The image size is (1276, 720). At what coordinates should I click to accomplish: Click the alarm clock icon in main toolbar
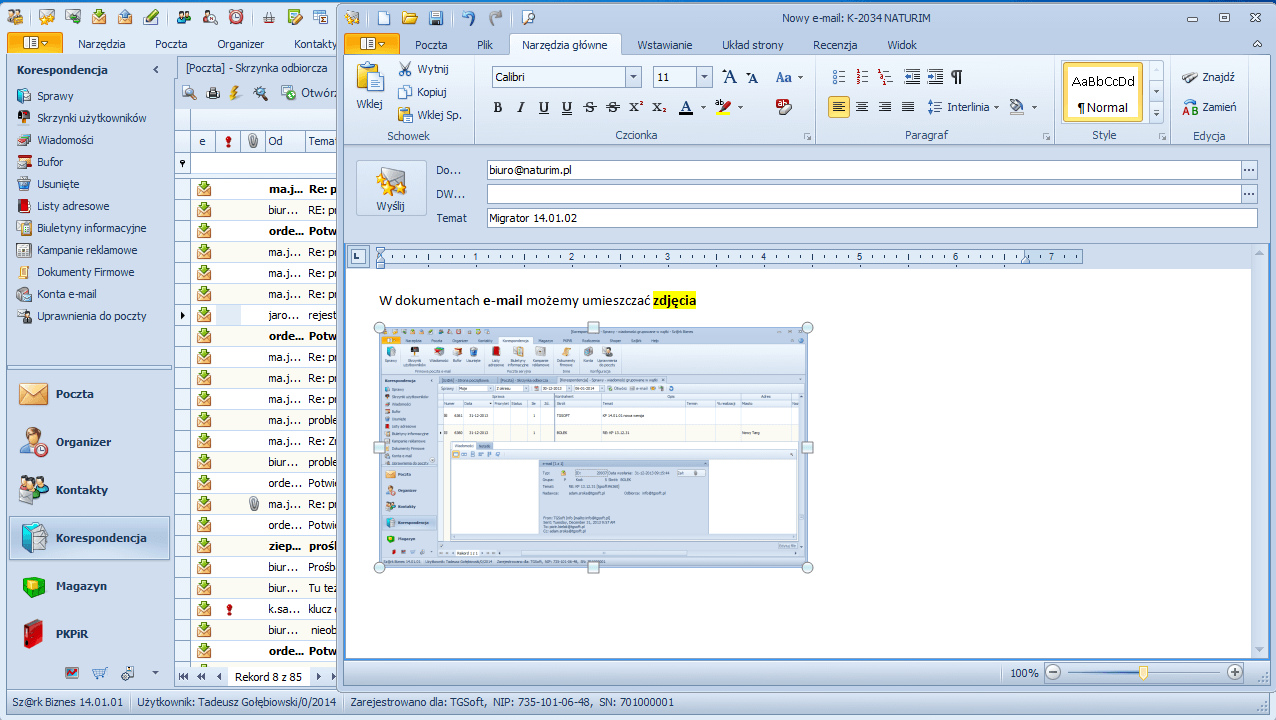coord(235,18)
